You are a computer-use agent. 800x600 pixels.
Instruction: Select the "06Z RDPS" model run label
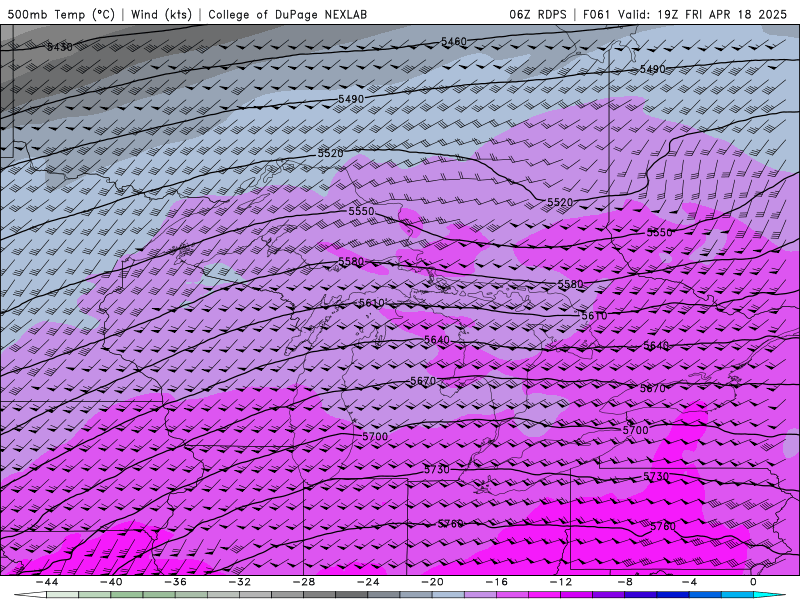point(538,14)
